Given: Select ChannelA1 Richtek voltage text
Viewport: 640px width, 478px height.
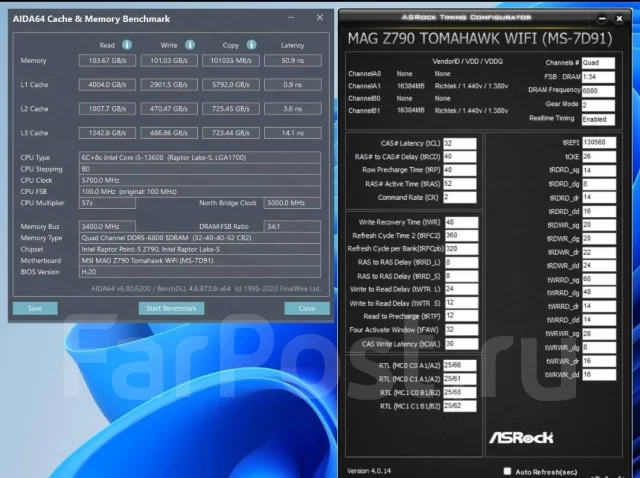Looking at the screenshot, I should (x=471, y=86).
